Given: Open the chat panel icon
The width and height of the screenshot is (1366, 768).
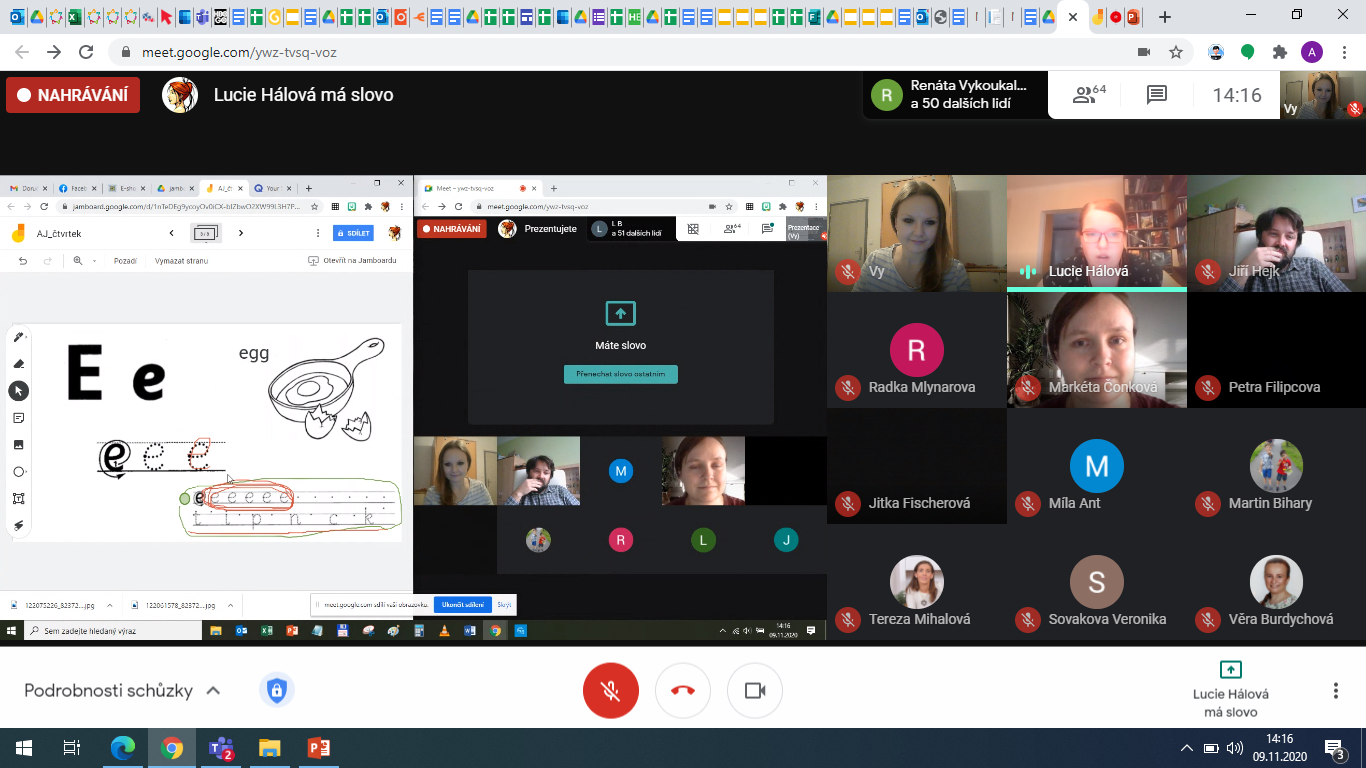Looking at the screenshot, I should 1157,95.
